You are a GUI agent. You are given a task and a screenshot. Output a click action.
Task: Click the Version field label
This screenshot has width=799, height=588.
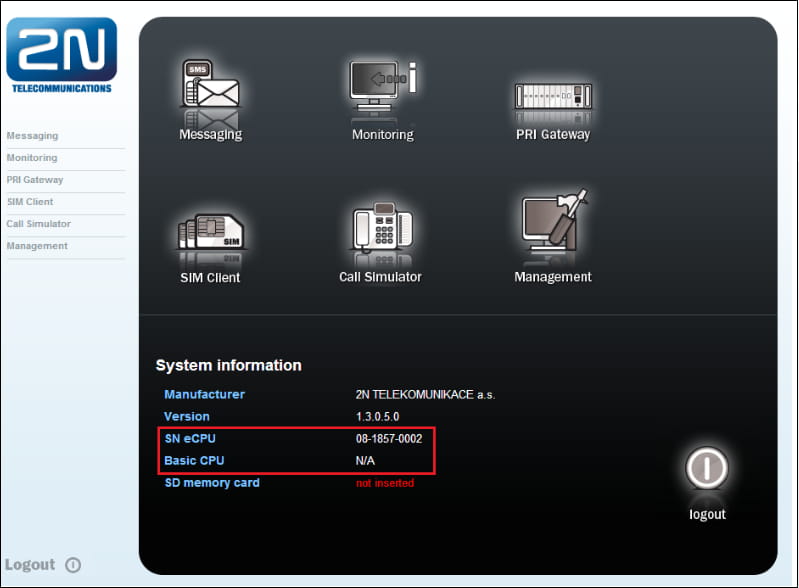(187, 416)
